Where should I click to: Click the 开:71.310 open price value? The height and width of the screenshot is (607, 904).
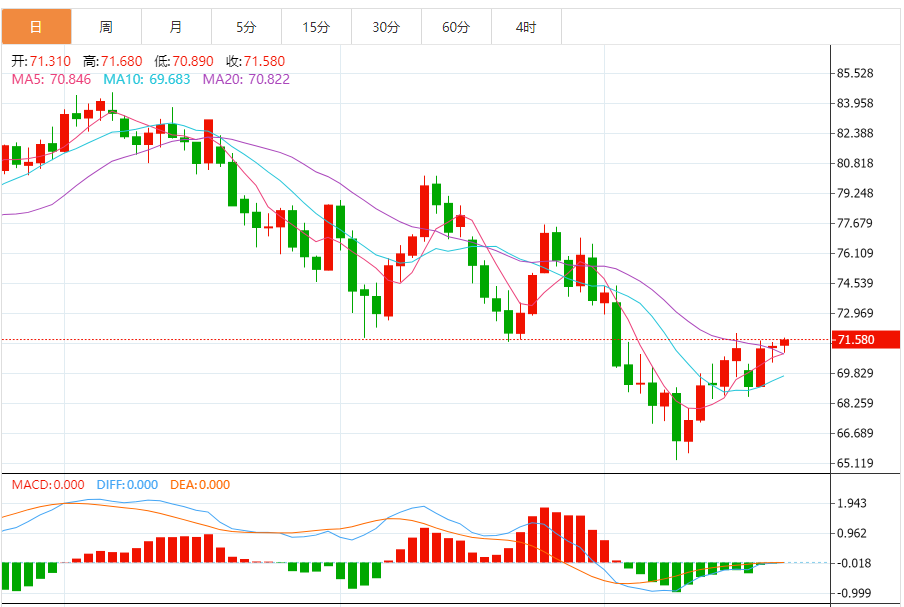41,61
